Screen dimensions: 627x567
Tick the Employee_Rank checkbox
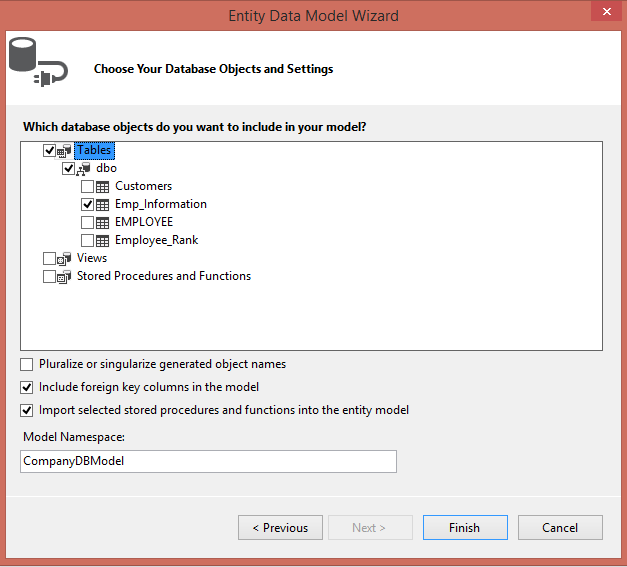[87, 240]
